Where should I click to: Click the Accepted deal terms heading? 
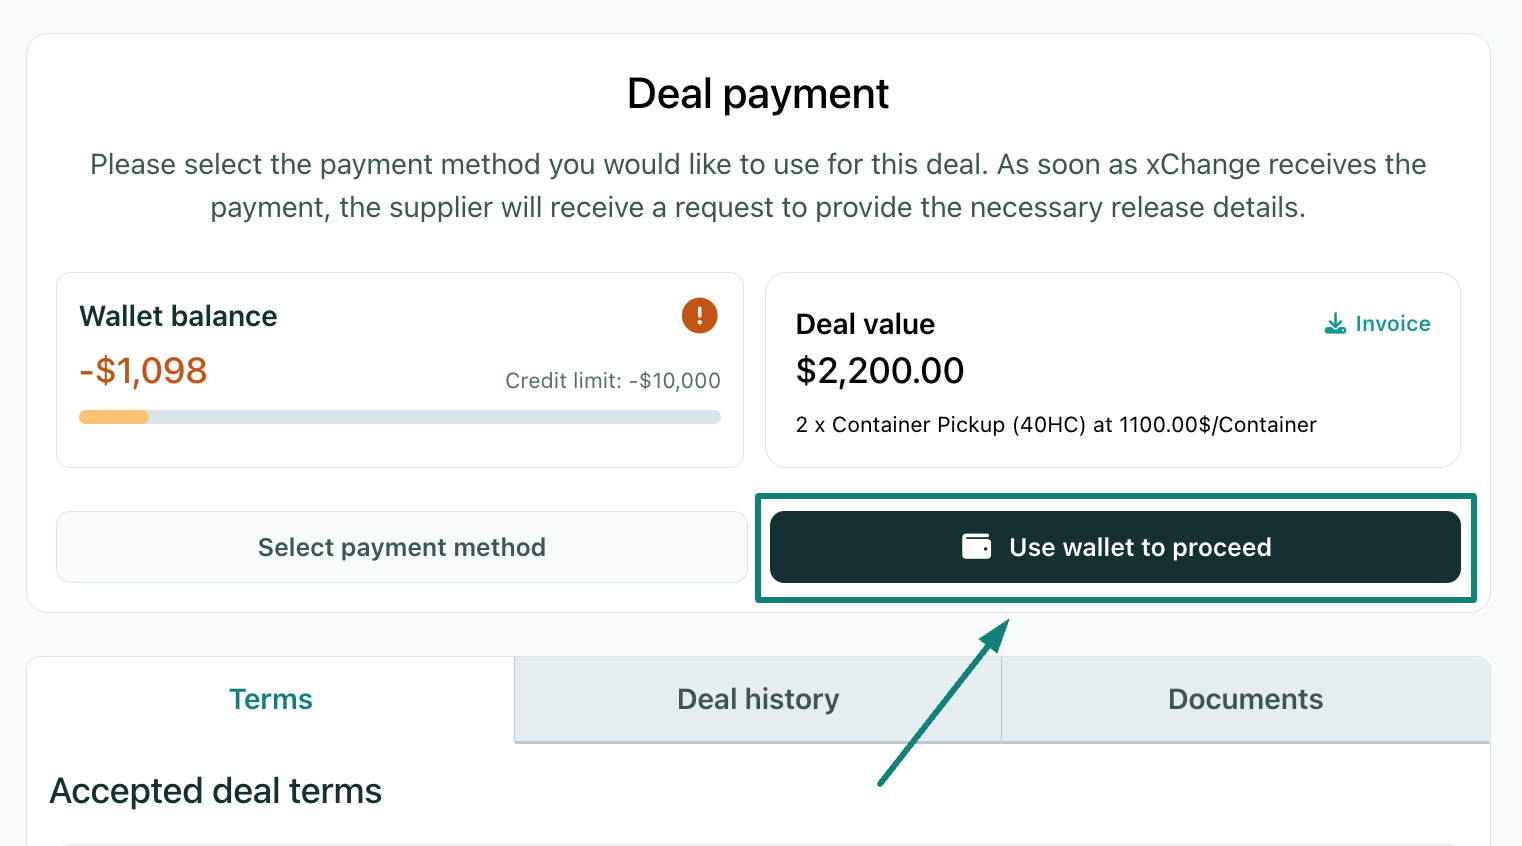215,790
